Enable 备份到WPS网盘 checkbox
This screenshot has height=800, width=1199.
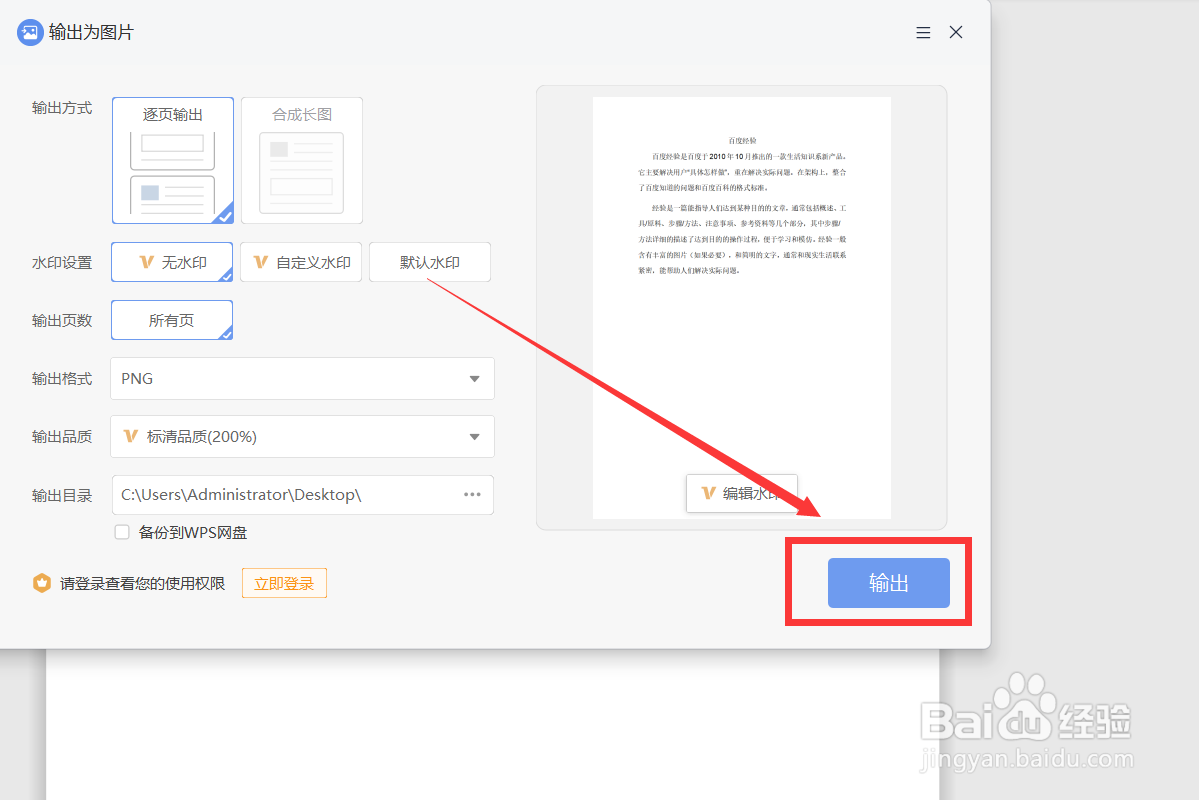[x=122, y=532]
